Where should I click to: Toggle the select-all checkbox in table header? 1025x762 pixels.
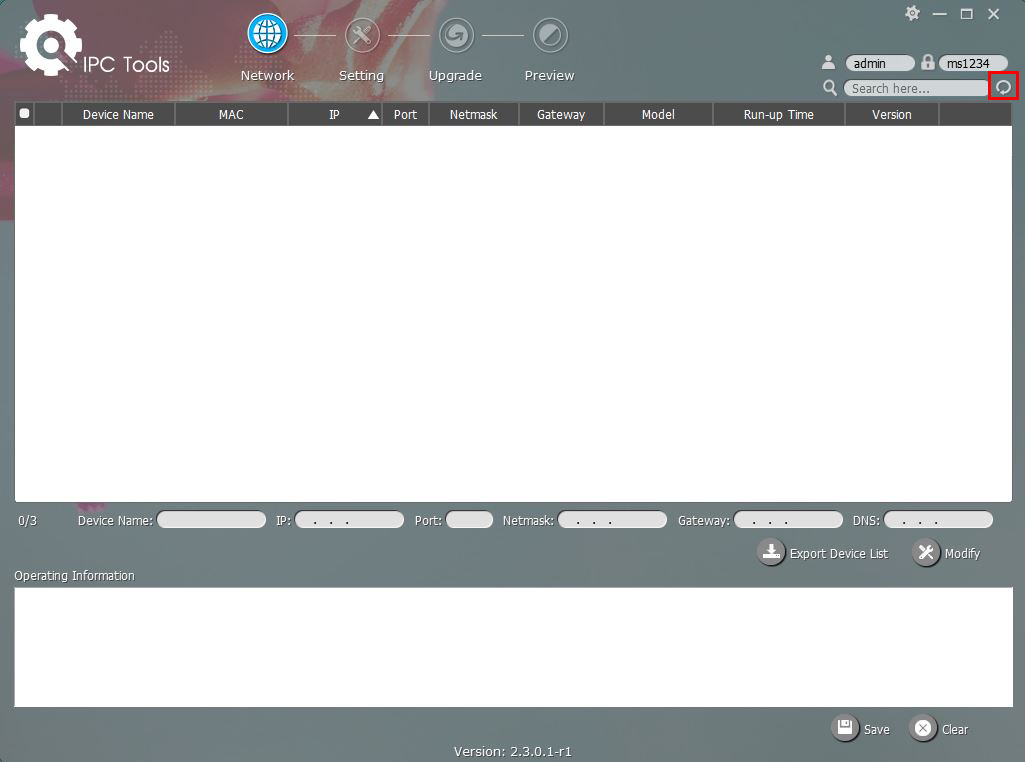point(25,114)
